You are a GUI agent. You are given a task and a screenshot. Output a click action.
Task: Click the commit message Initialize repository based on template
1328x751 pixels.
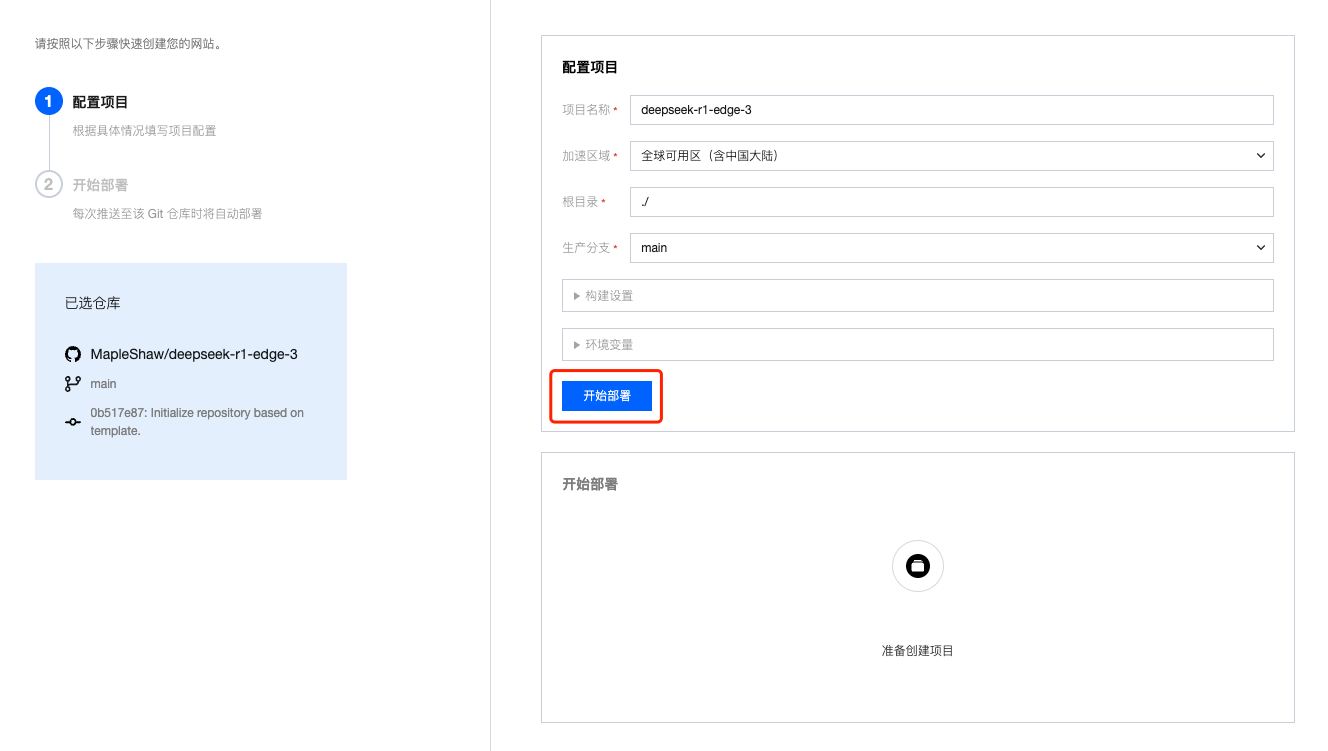pos(196,421)
